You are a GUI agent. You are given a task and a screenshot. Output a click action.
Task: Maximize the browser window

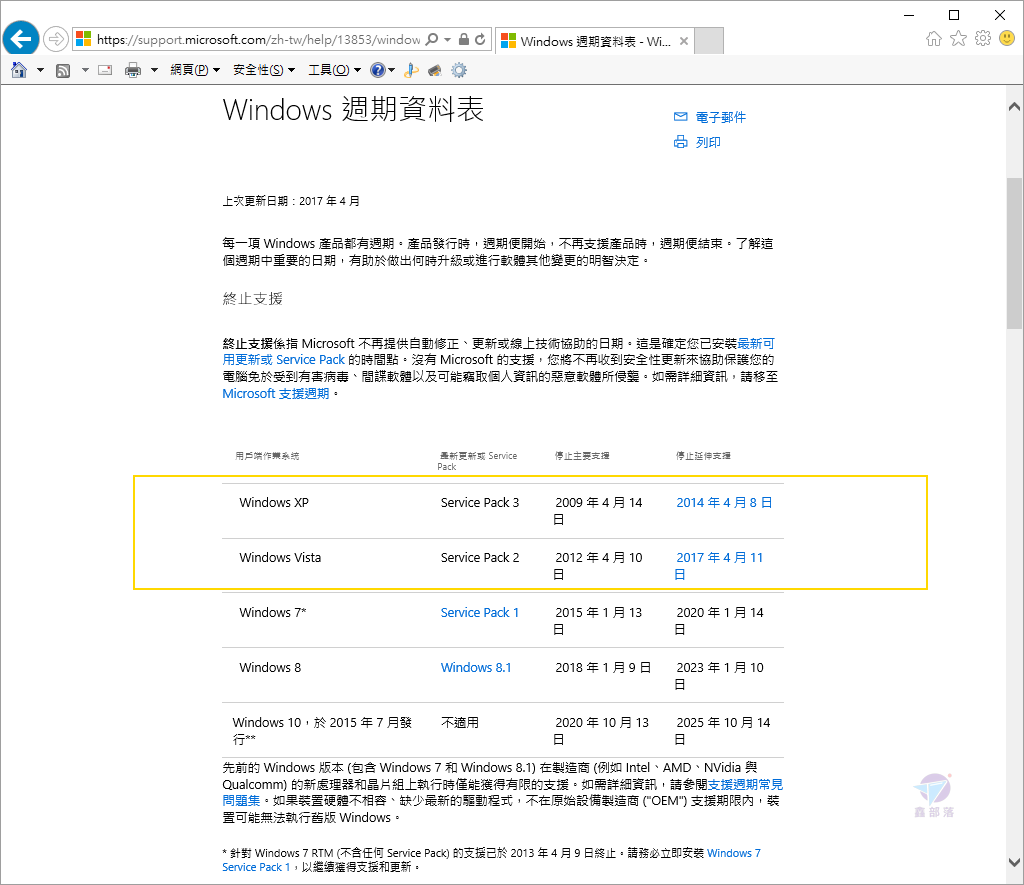pyautogui.click(x=954, y=14)
